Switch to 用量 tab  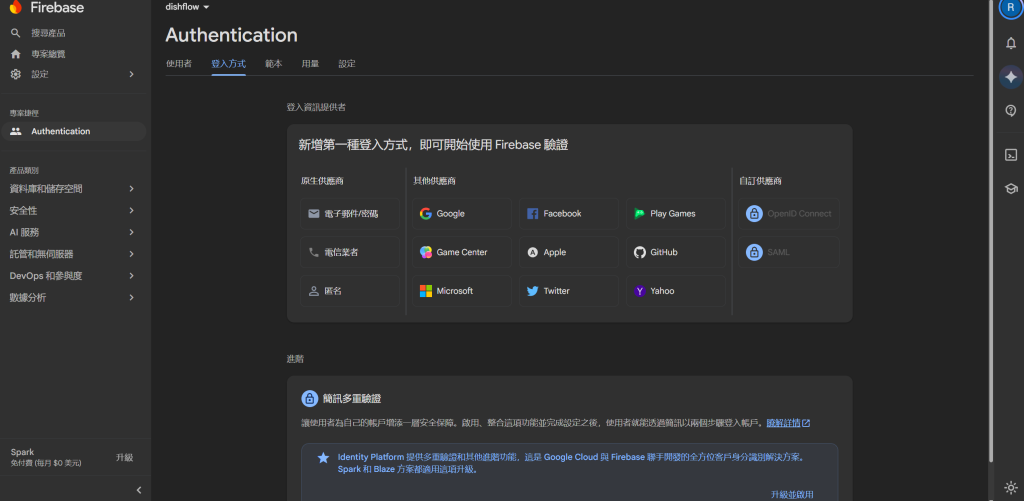310,64
